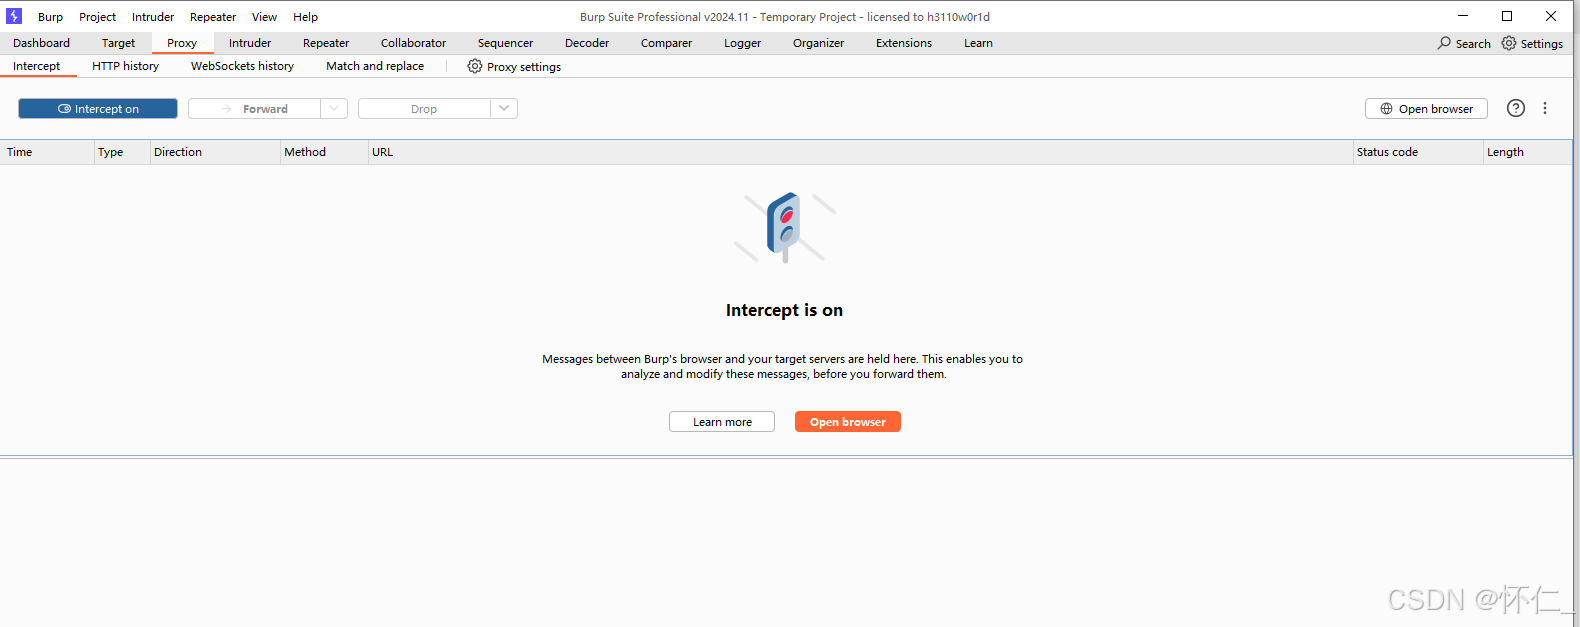The image size is (1580, 627).
Task: Open the HTTP history sub-tab
Action: coord(125,66)
